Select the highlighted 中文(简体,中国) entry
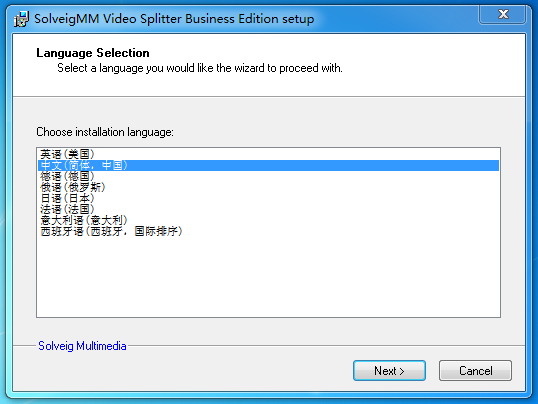The height and width of the screenshot is (404, 538). (268, 165)
